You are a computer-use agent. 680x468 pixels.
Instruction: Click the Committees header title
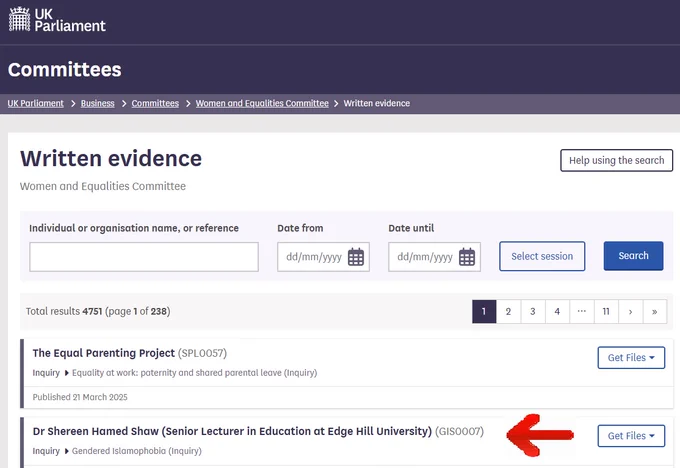point(65,70)
